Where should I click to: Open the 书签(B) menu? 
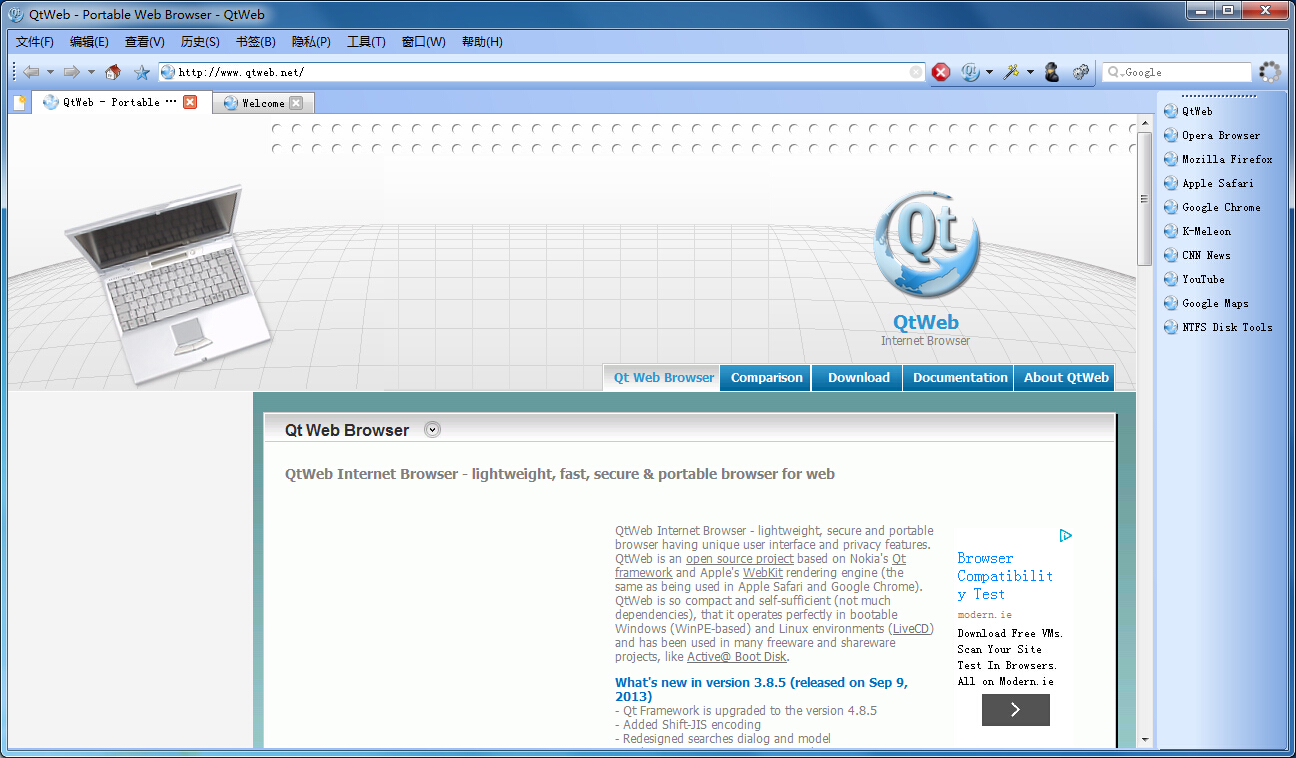click(256, 42)
